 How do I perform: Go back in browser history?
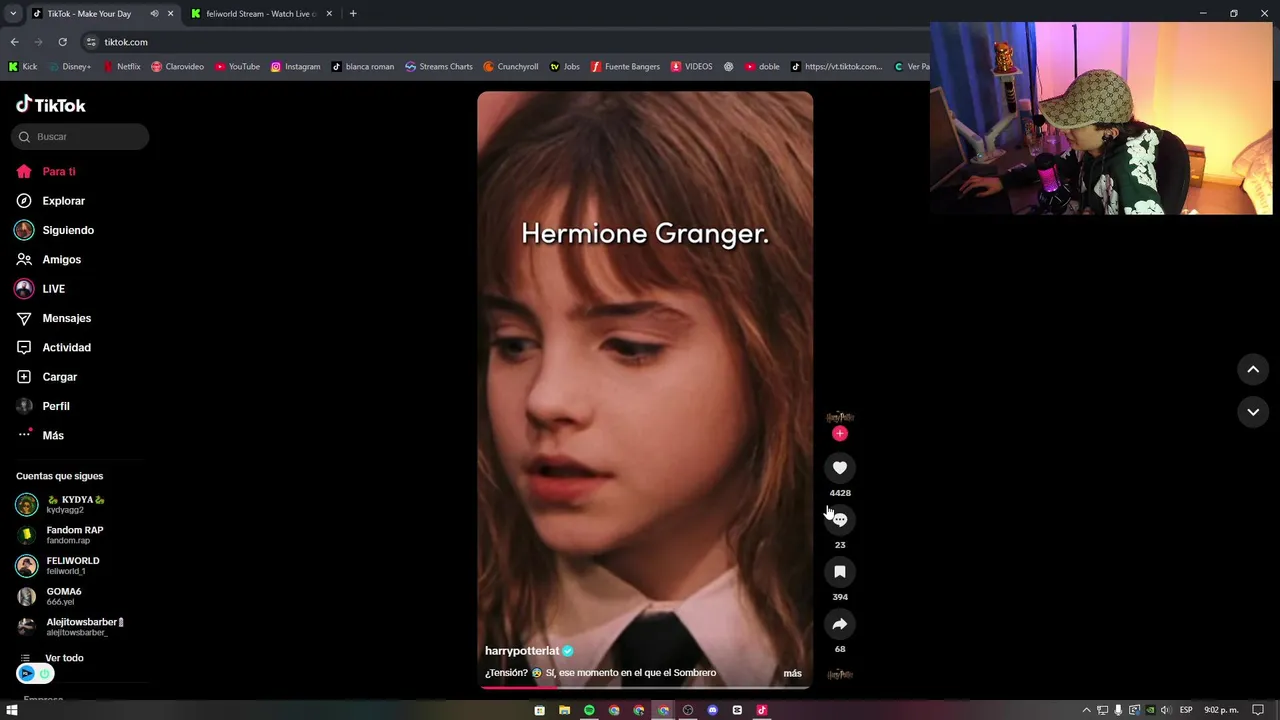[14, 42]
